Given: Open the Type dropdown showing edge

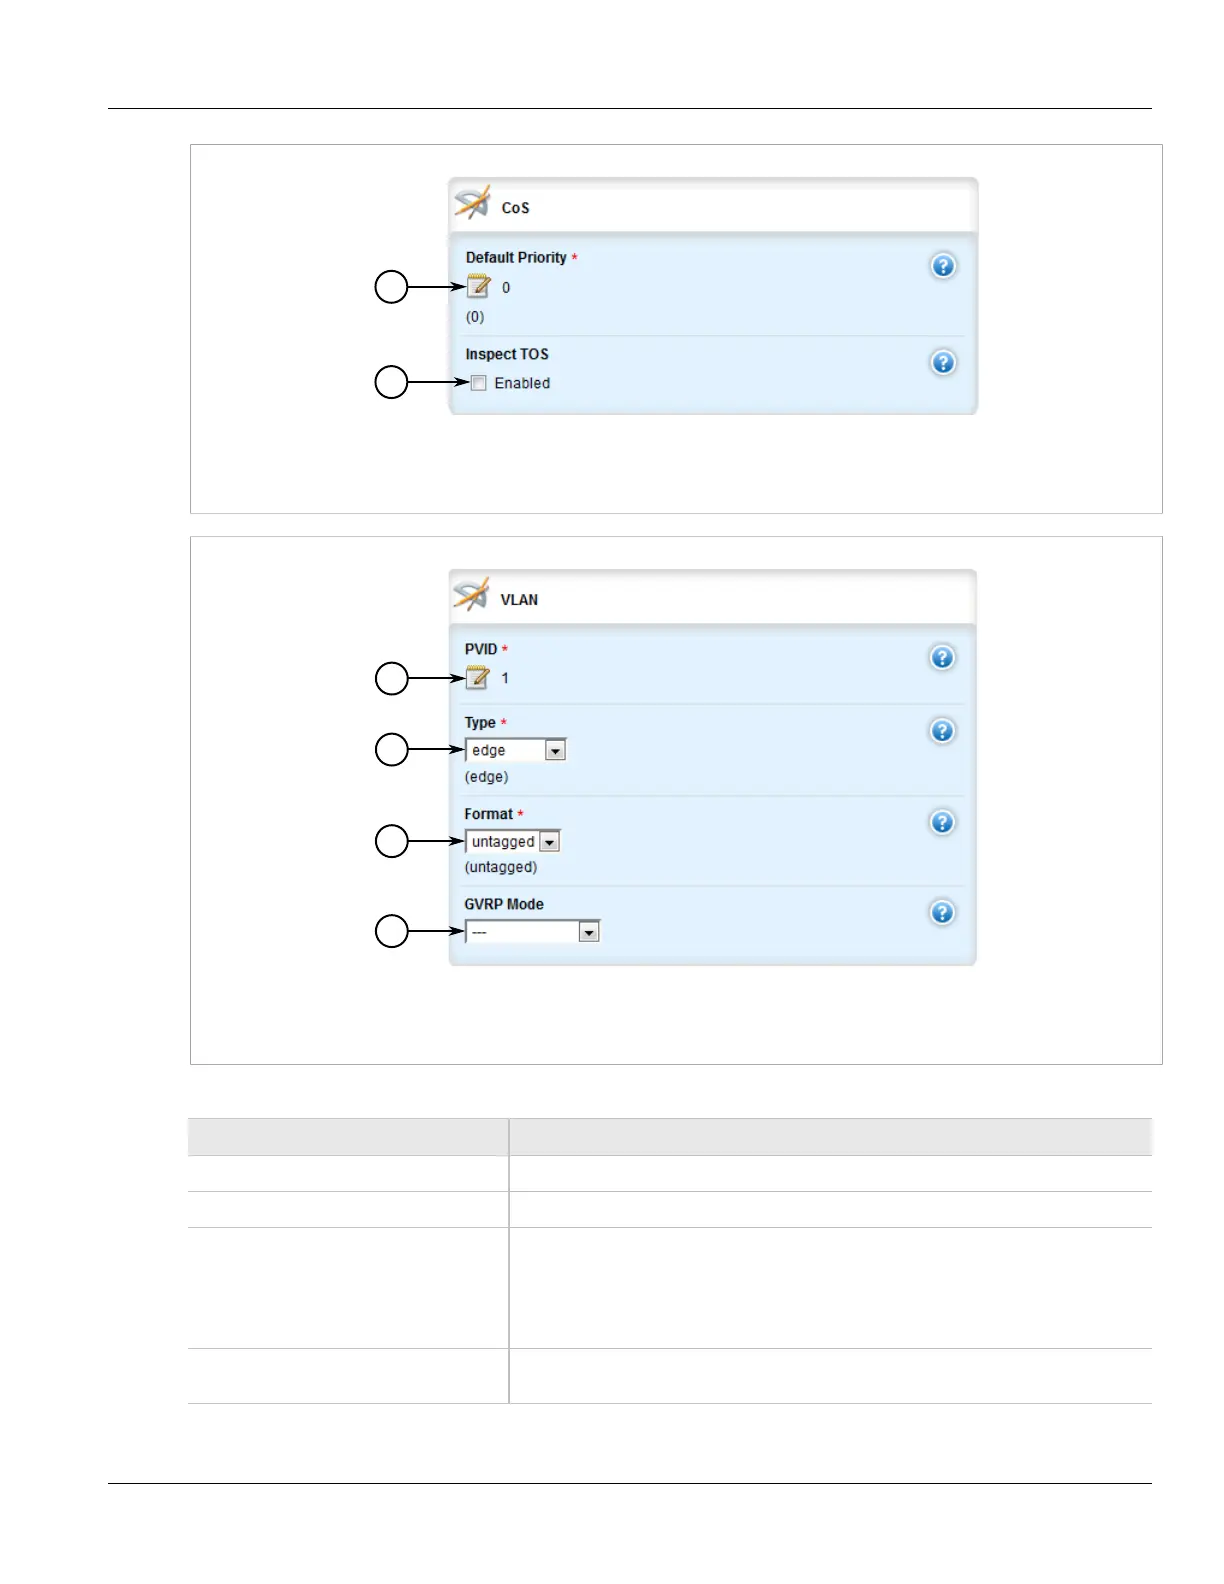Looking at the screenshot, I should 555,750.
